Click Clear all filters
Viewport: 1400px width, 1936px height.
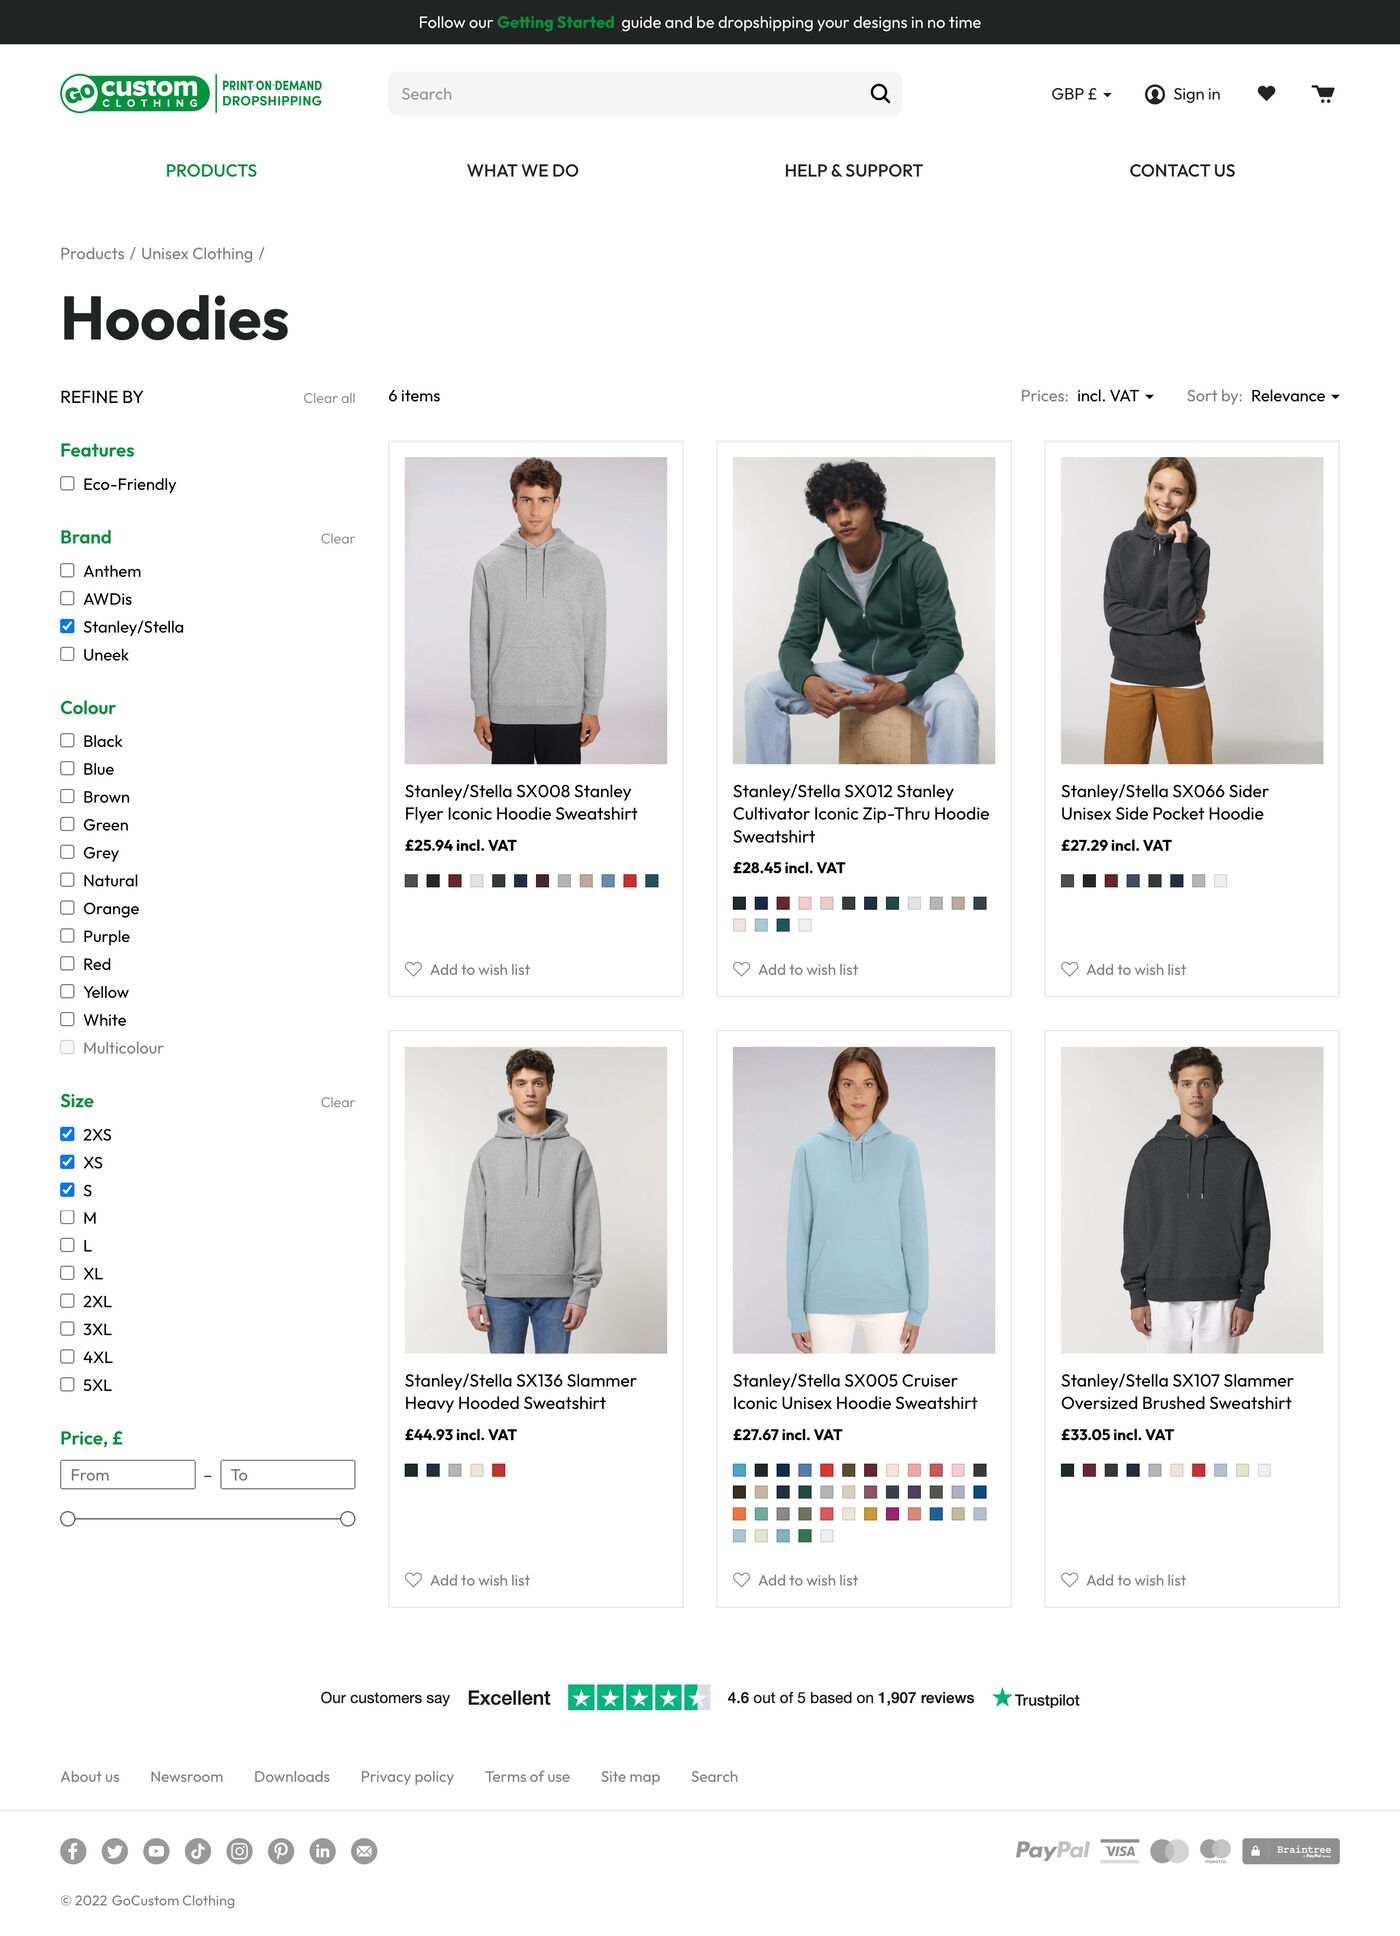329,398
